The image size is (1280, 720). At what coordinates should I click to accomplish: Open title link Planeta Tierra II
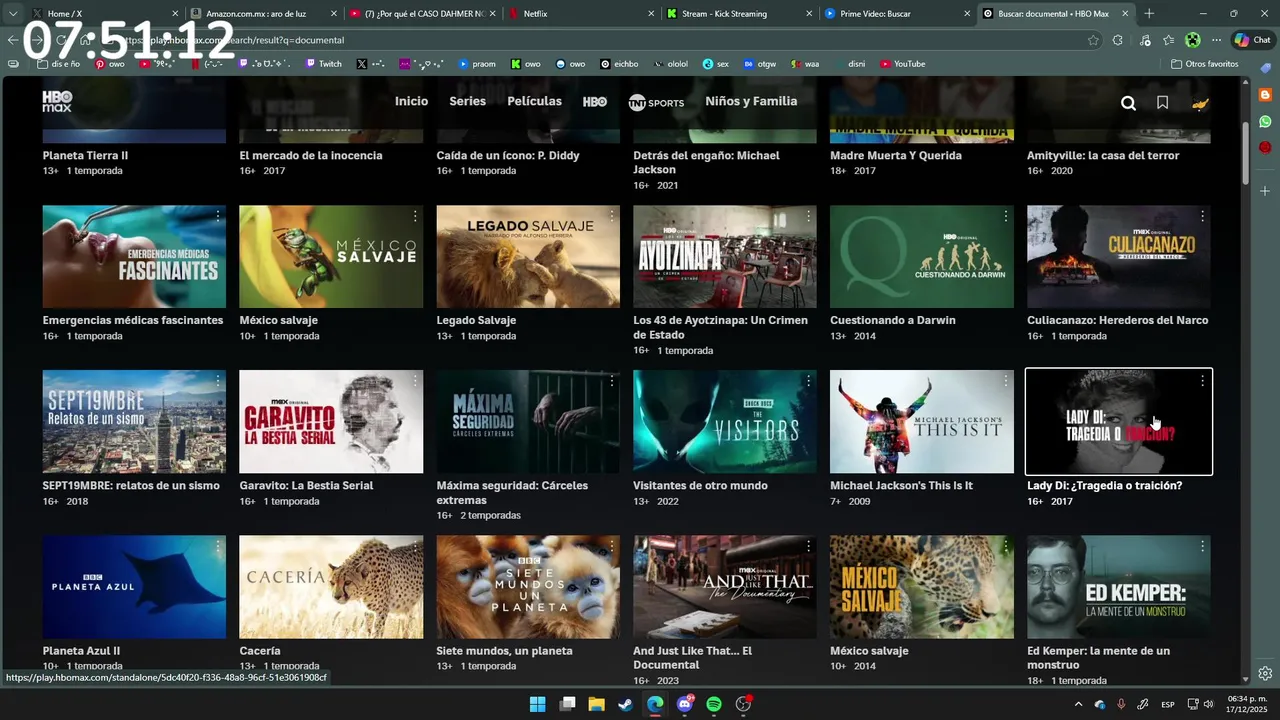tap(85, 155)
